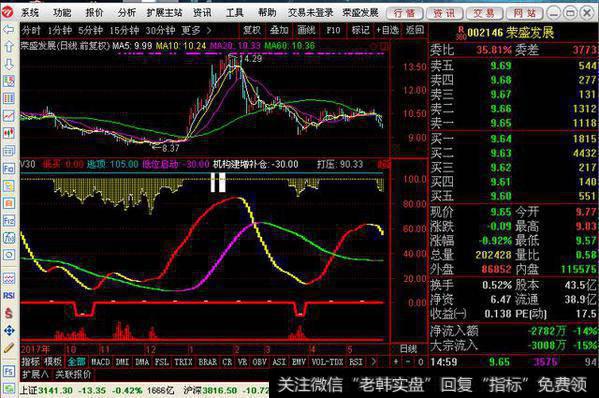Image resolution: width=599 pixels, height=398 pixels.
Task: Click the back arrow icon in left sidebar
Action: click(x=8, y=30)
